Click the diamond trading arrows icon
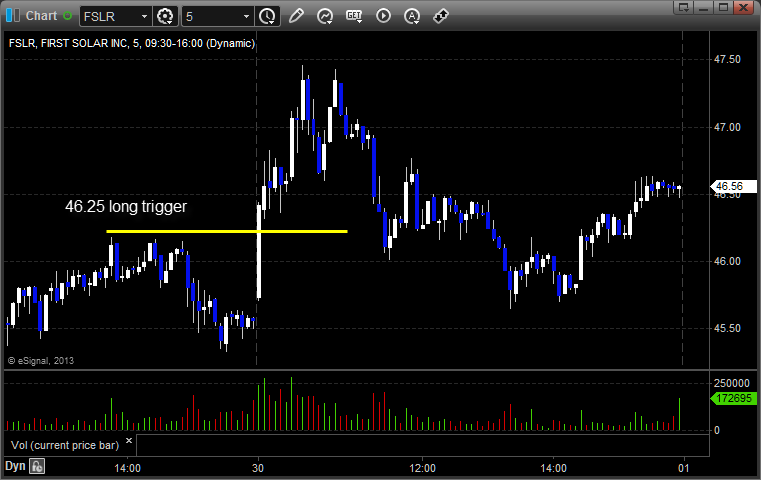 (441, 16)
